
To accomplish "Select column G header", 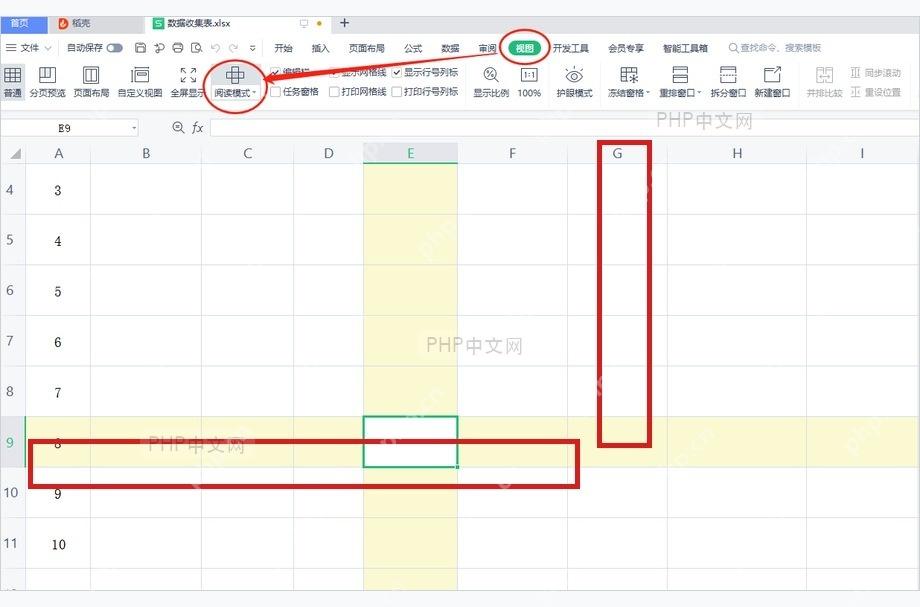I will tap(617, 154).
